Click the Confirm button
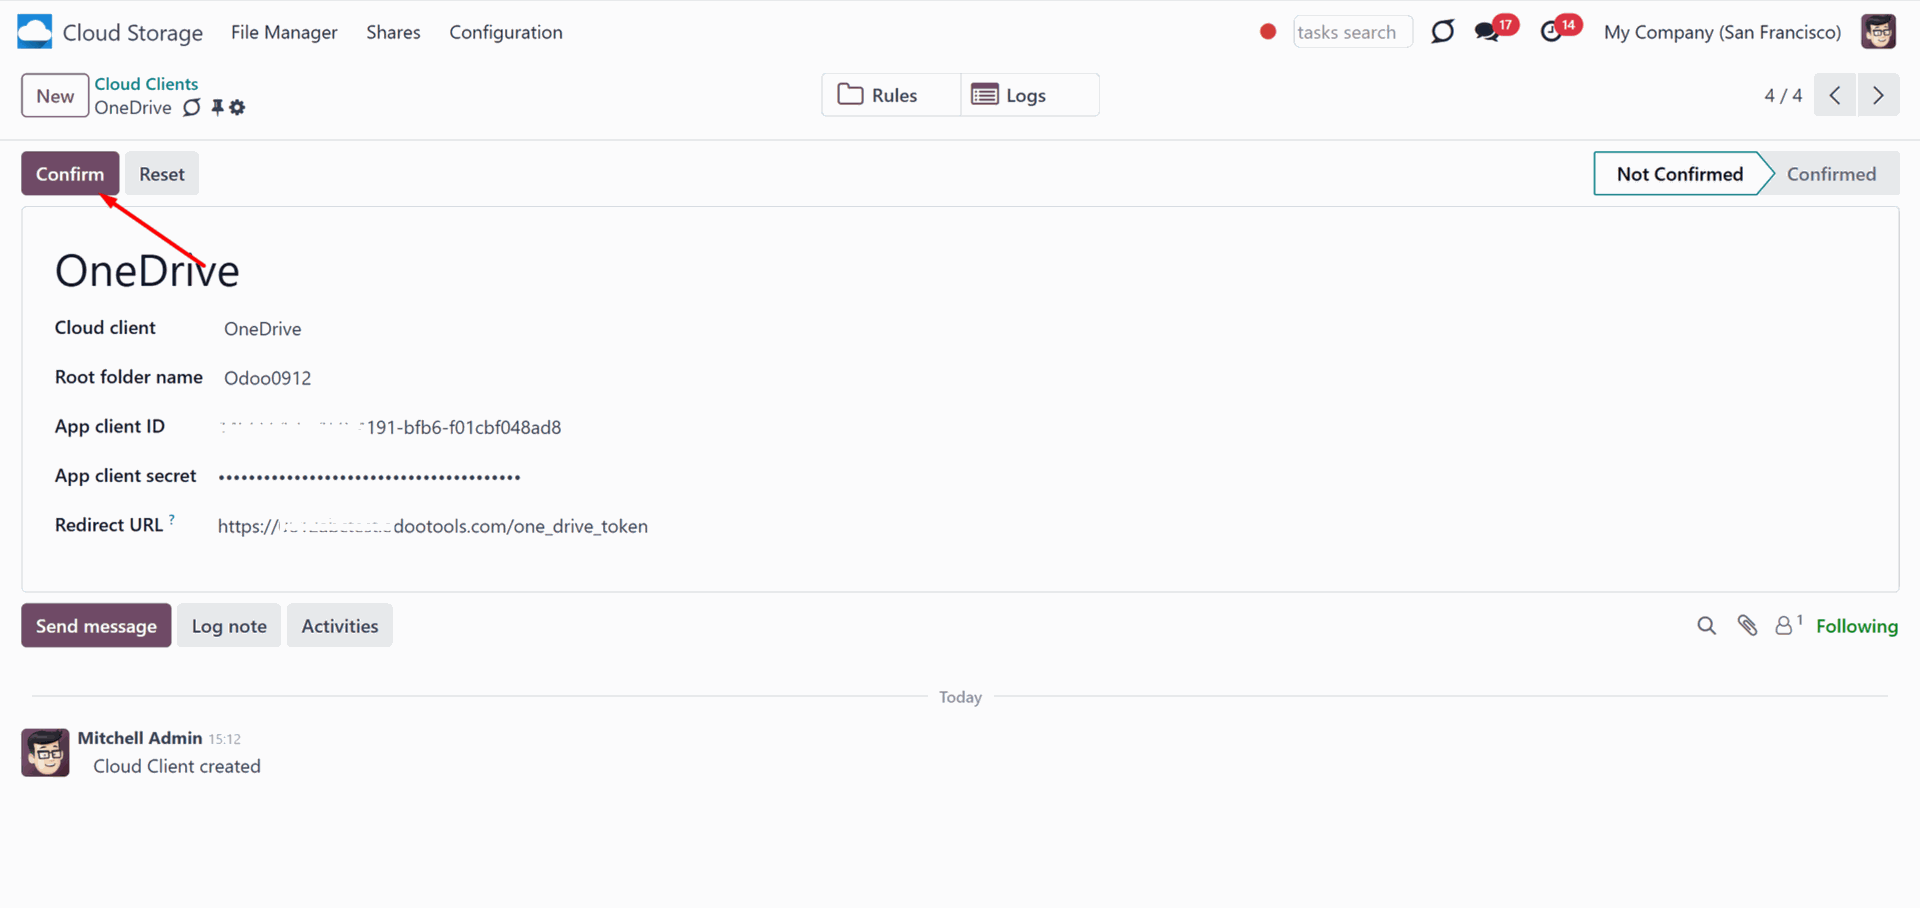This screenshot has height=908, width=1920. (70, 174)
